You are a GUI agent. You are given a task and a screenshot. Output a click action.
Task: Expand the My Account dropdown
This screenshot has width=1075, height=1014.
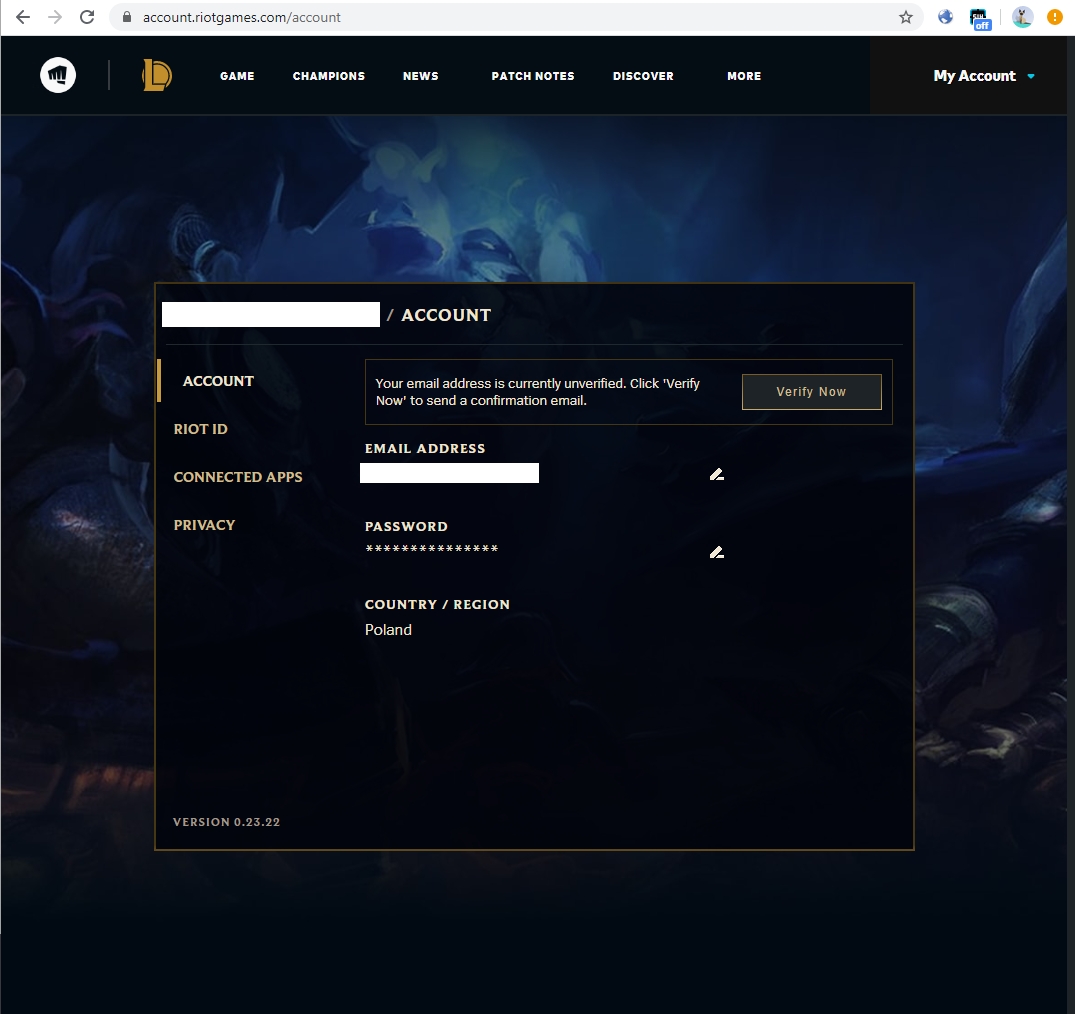[984, 76]
